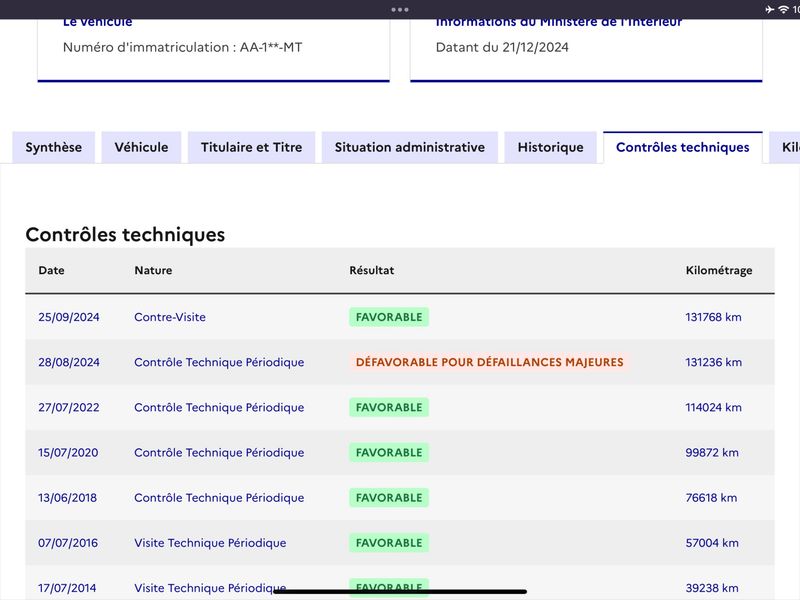Select the Contrôles techniques tab
The height and width of the screenshot is (600, 800).
[x=683, y=147]
